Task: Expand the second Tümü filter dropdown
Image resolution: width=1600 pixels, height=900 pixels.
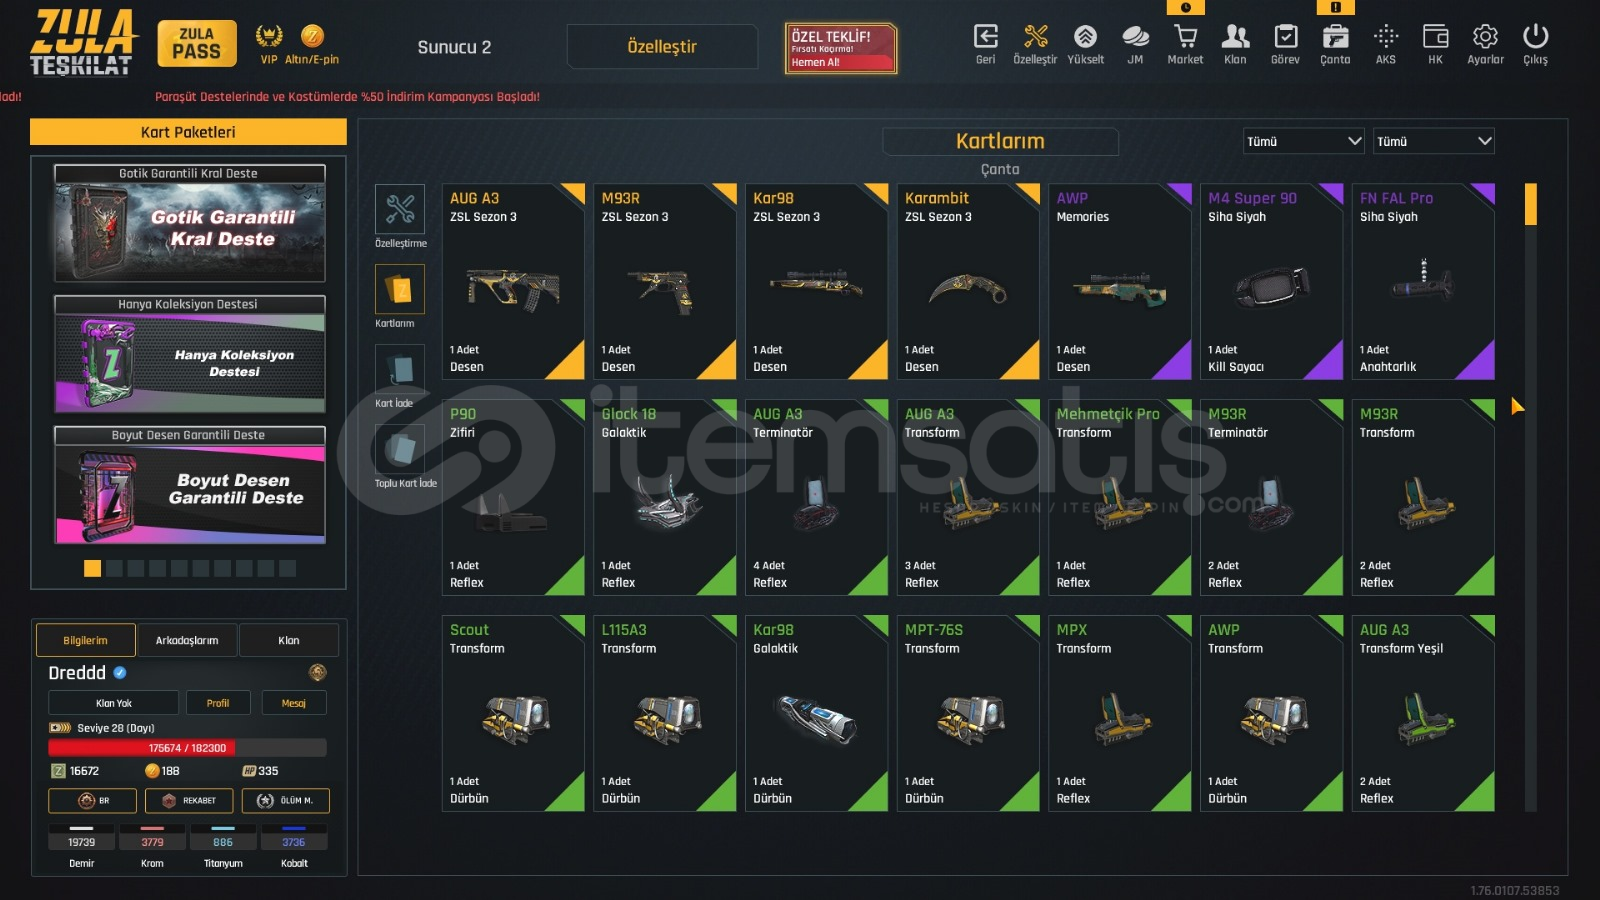Action: tap(1433, 141)
